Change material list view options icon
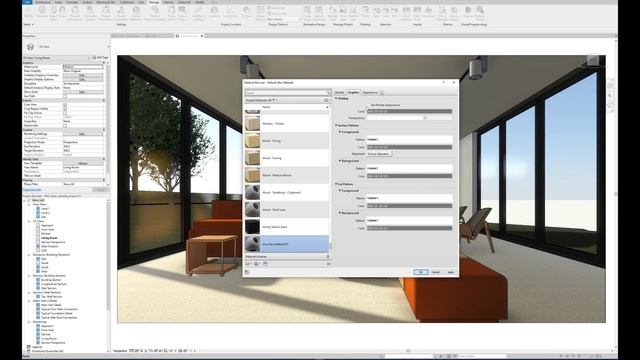This screenshot has height=360, width=640. pyautogui.click(x=326, y=100)
